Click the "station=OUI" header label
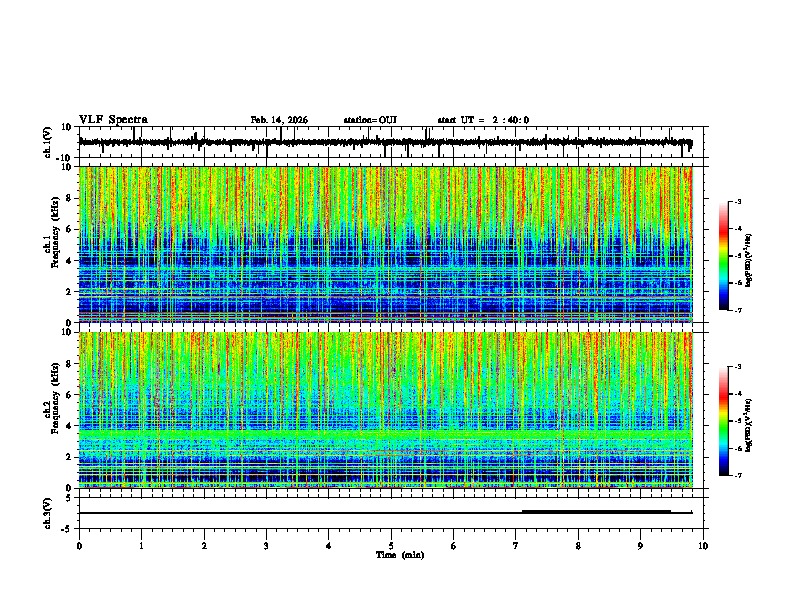The height and width of the screenshot is (612, 792). tap(370, 120)
